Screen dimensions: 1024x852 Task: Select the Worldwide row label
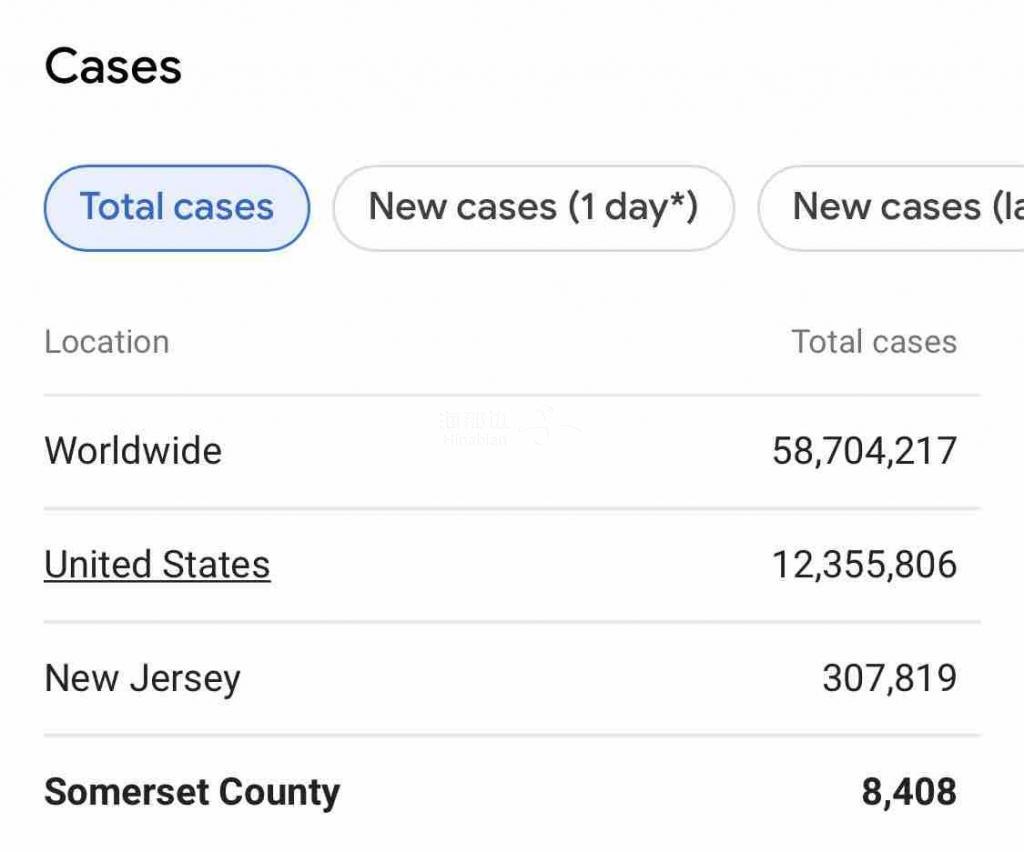coord(133,451)
